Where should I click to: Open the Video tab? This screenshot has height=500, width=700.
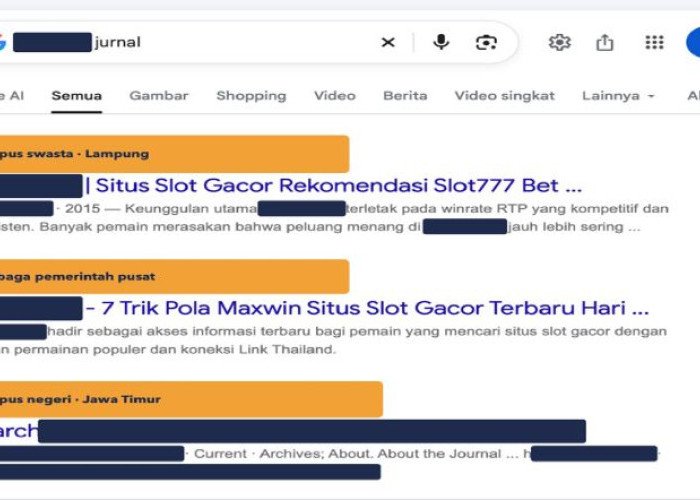point(335,96)
